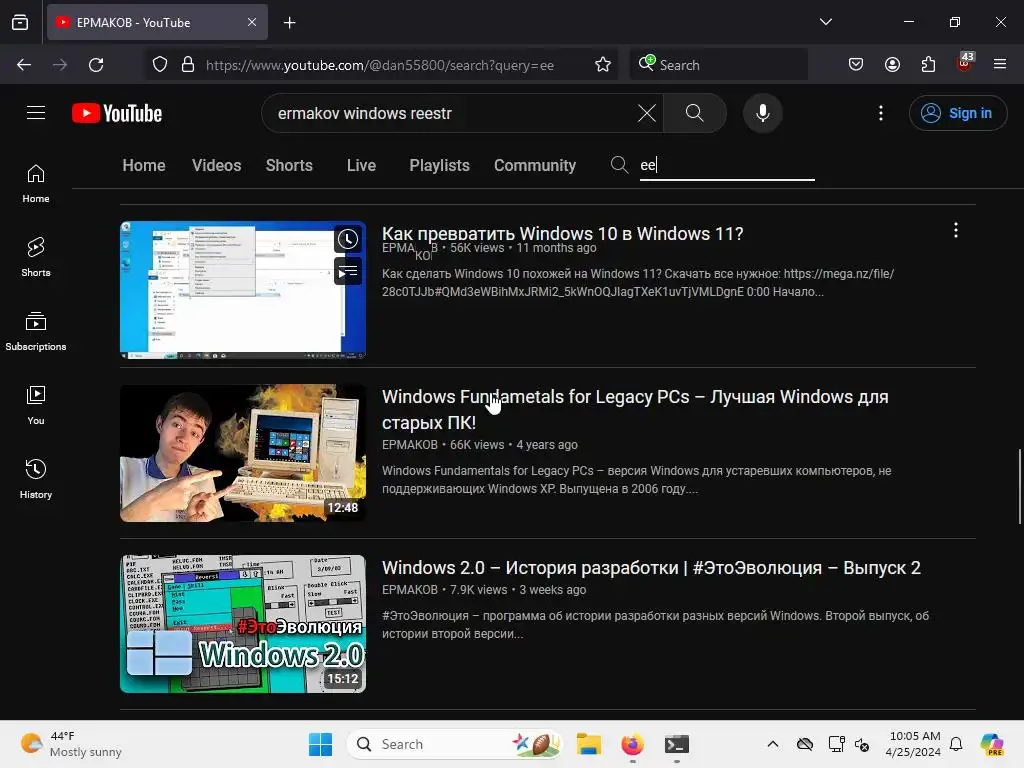Switch to the channel Home tab
Image resolution: width=1024 pixels, height=768 pixels.
pyautogui.click(x=144, y=165)
